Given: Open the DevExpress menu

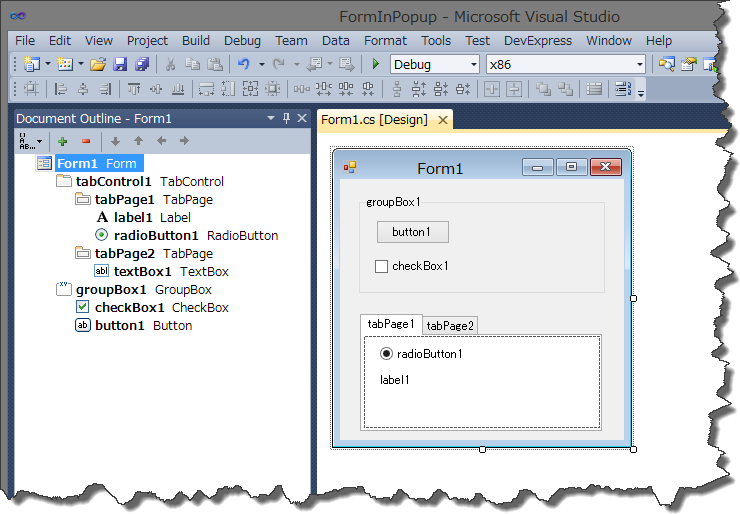Looking at the screenshot, I should coord(538,41).
